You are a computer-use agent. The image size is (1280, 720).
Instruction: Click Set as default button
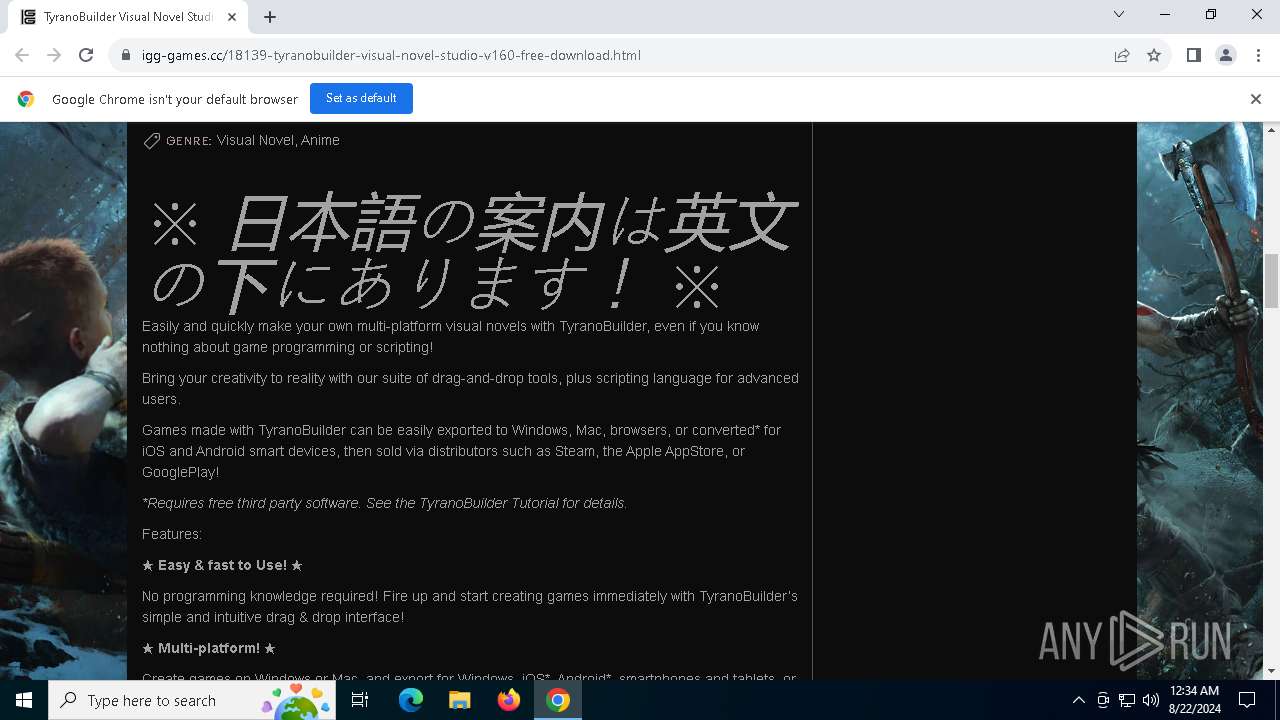click(361, 98)
